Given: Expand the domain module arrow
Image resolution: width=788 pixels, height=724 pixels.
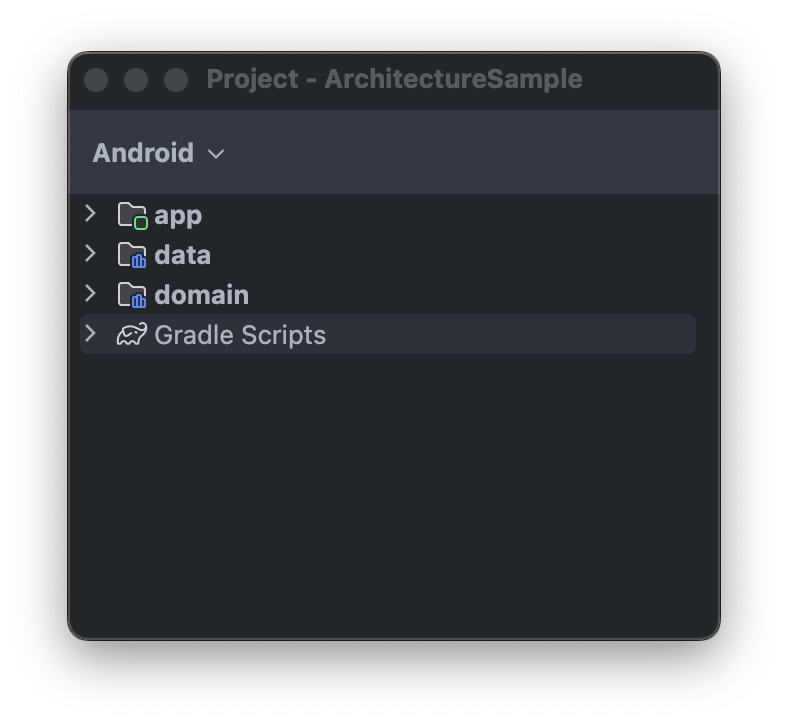Looking at the screenshot, I should [90, 293].
